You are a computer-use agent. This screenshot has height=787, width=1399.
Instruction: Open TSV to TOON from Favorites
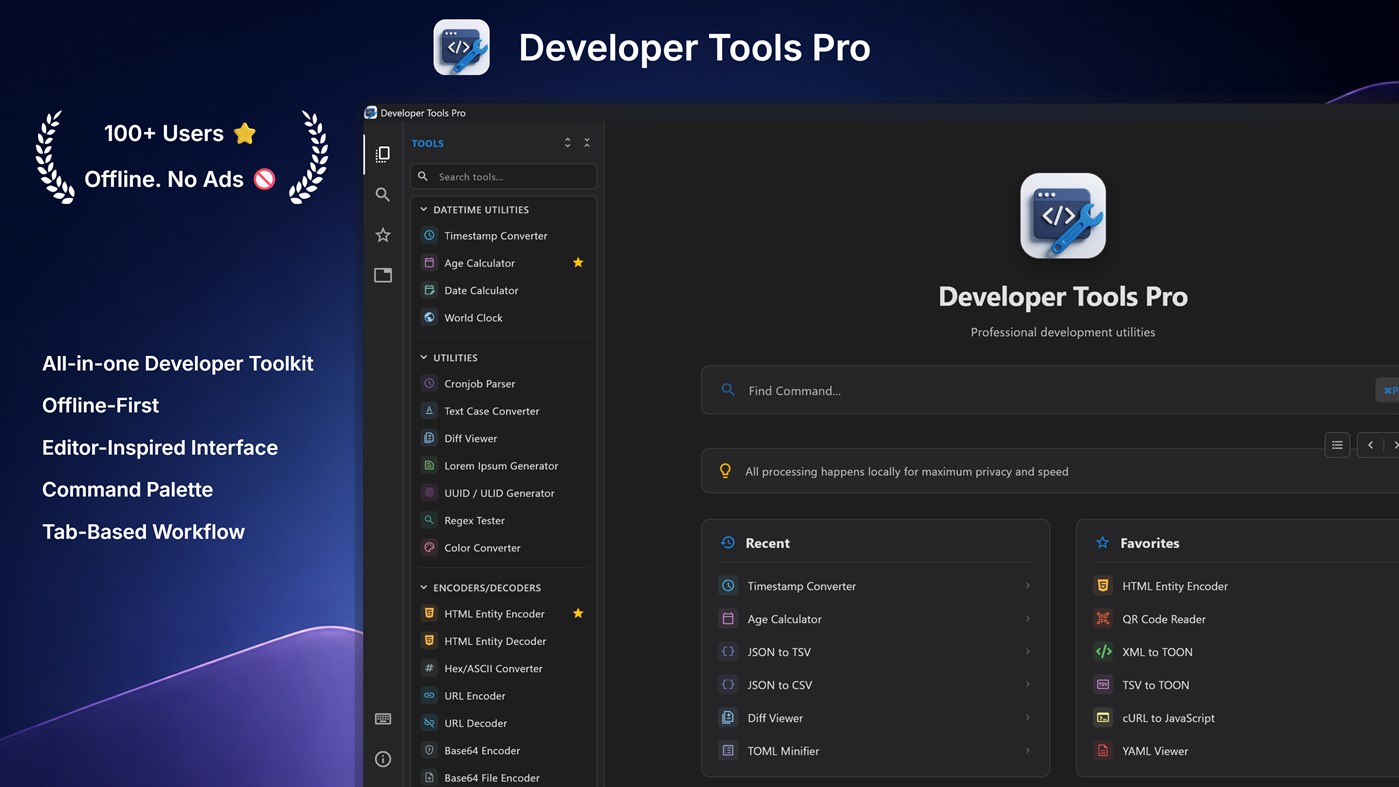point(1243,685)
